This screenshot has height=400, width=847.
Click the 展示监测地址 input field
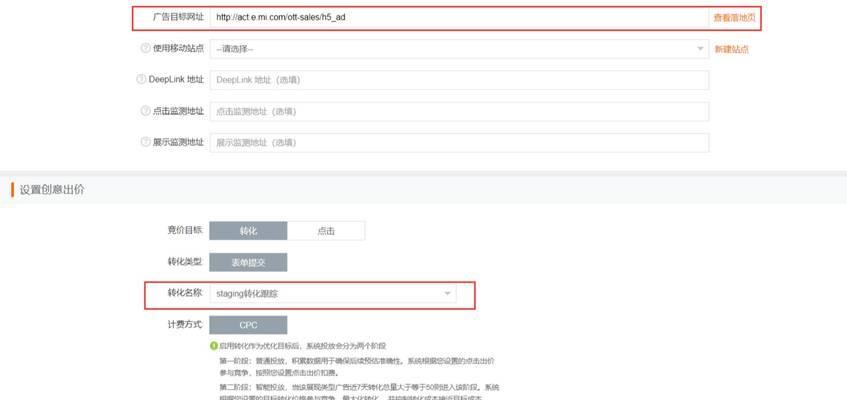(x=459, y=143)
